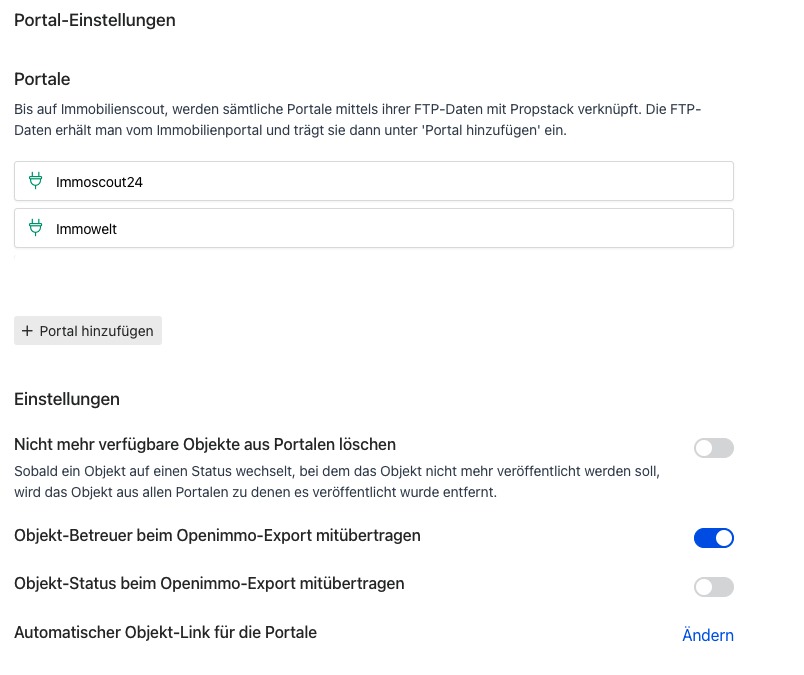
Task: Click the 'Nicht mehr verfügbare Objekte' setting label
Action: pyautogui.click(x=205, y=444)
